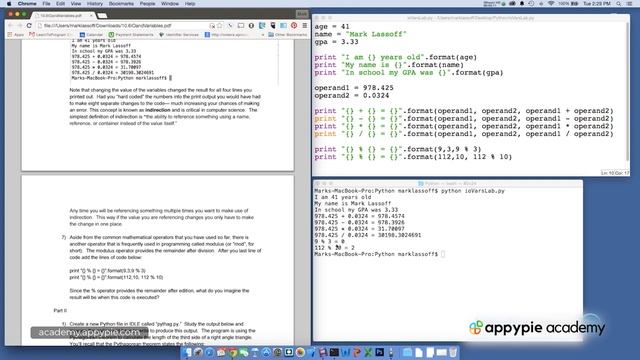Image resolution: width=640 pixels, height=360 pixels.
Task: Click the clock showing Tue 2:29 PM
Action: point(597,4)
